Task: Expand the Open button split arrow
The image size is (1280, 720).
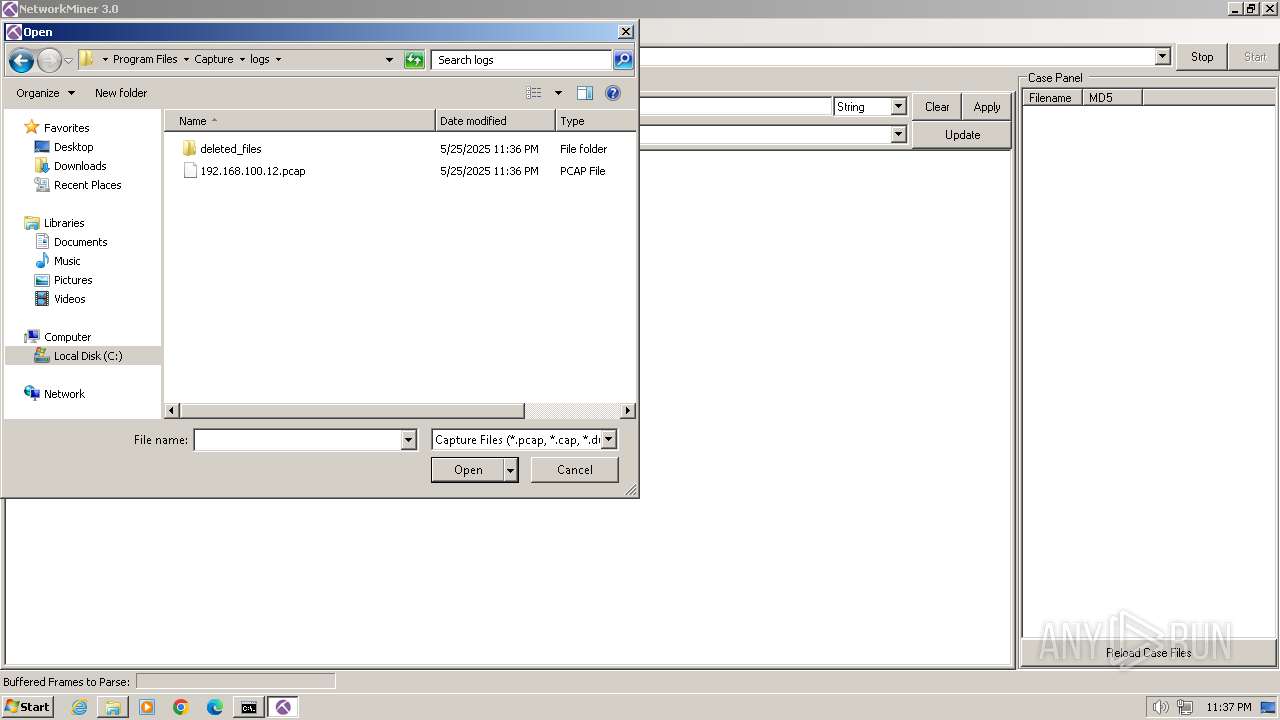Action: click(511, 470)
